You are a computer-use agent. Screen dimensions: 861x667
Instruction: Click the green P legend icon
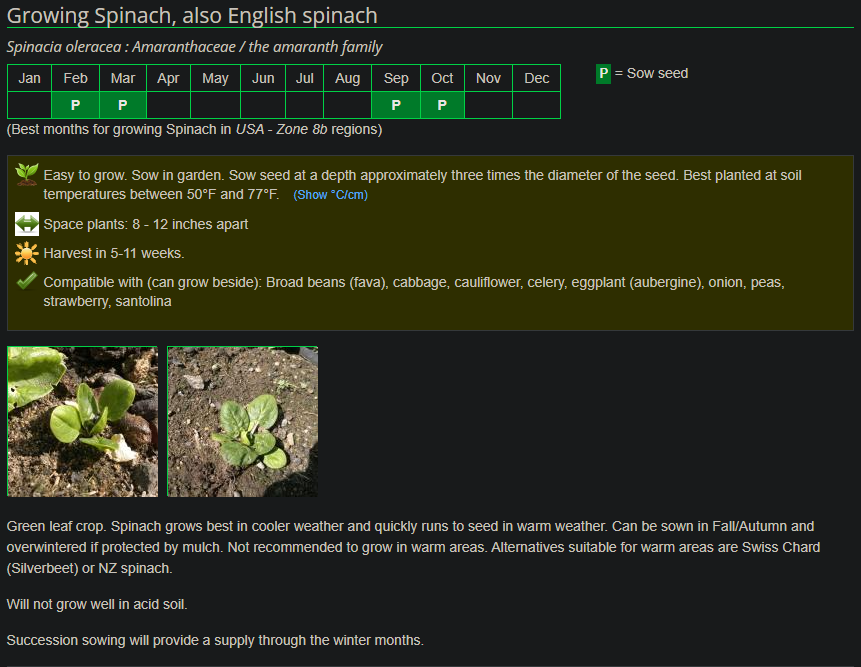603,74
